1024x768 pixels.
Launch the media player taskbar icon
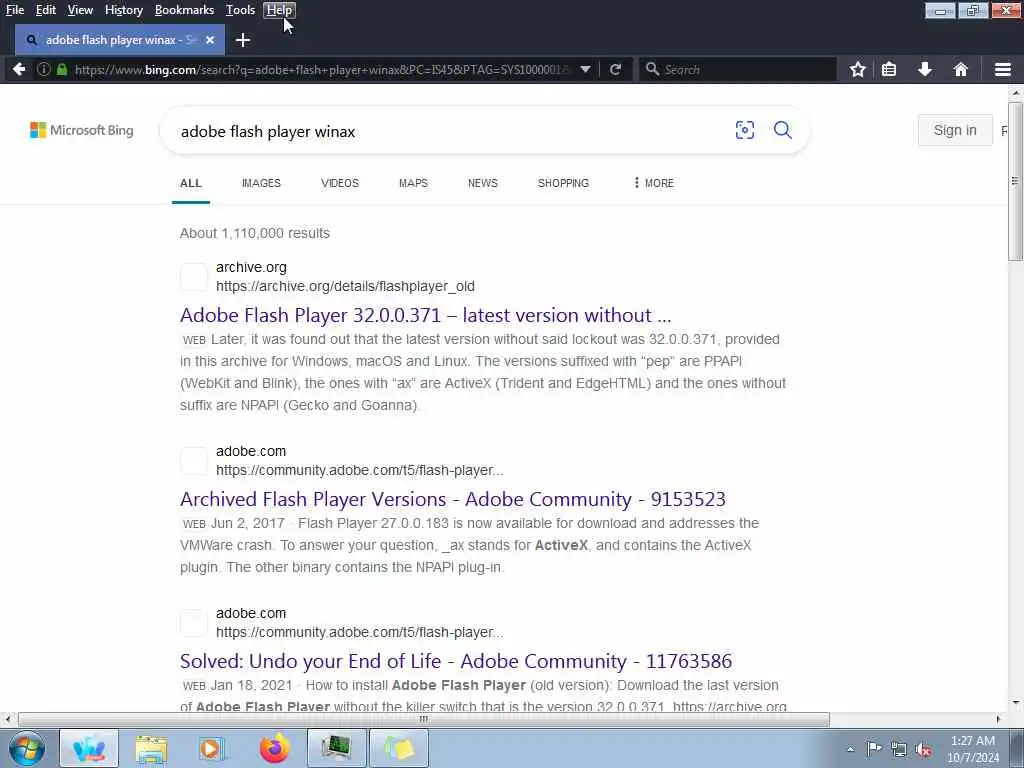coord(211,748)
